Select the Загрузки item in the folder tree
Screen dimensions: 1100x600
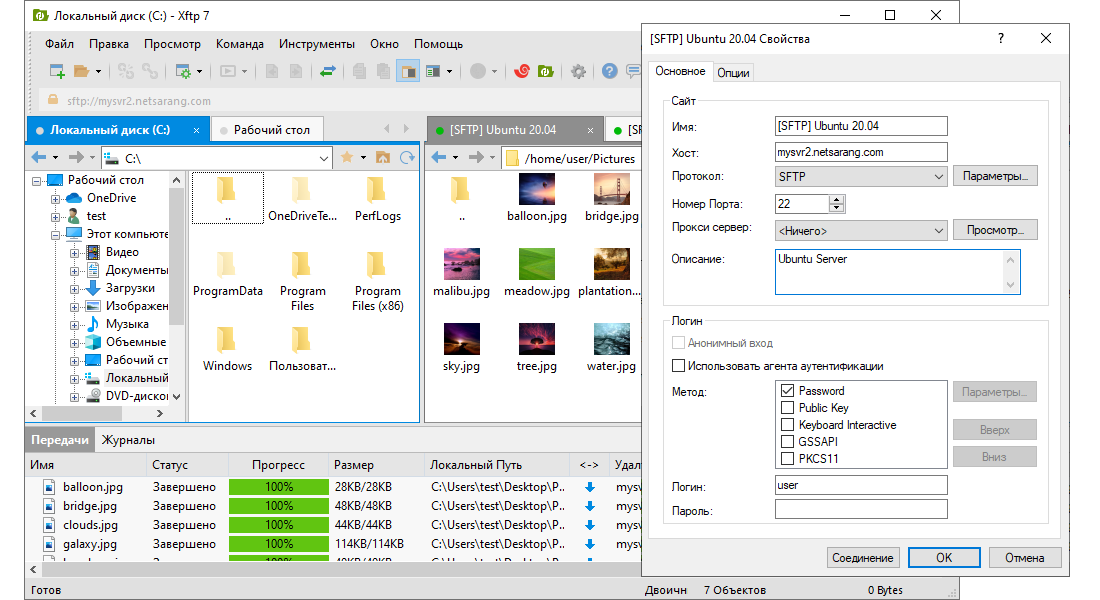[x=130, y=288]
